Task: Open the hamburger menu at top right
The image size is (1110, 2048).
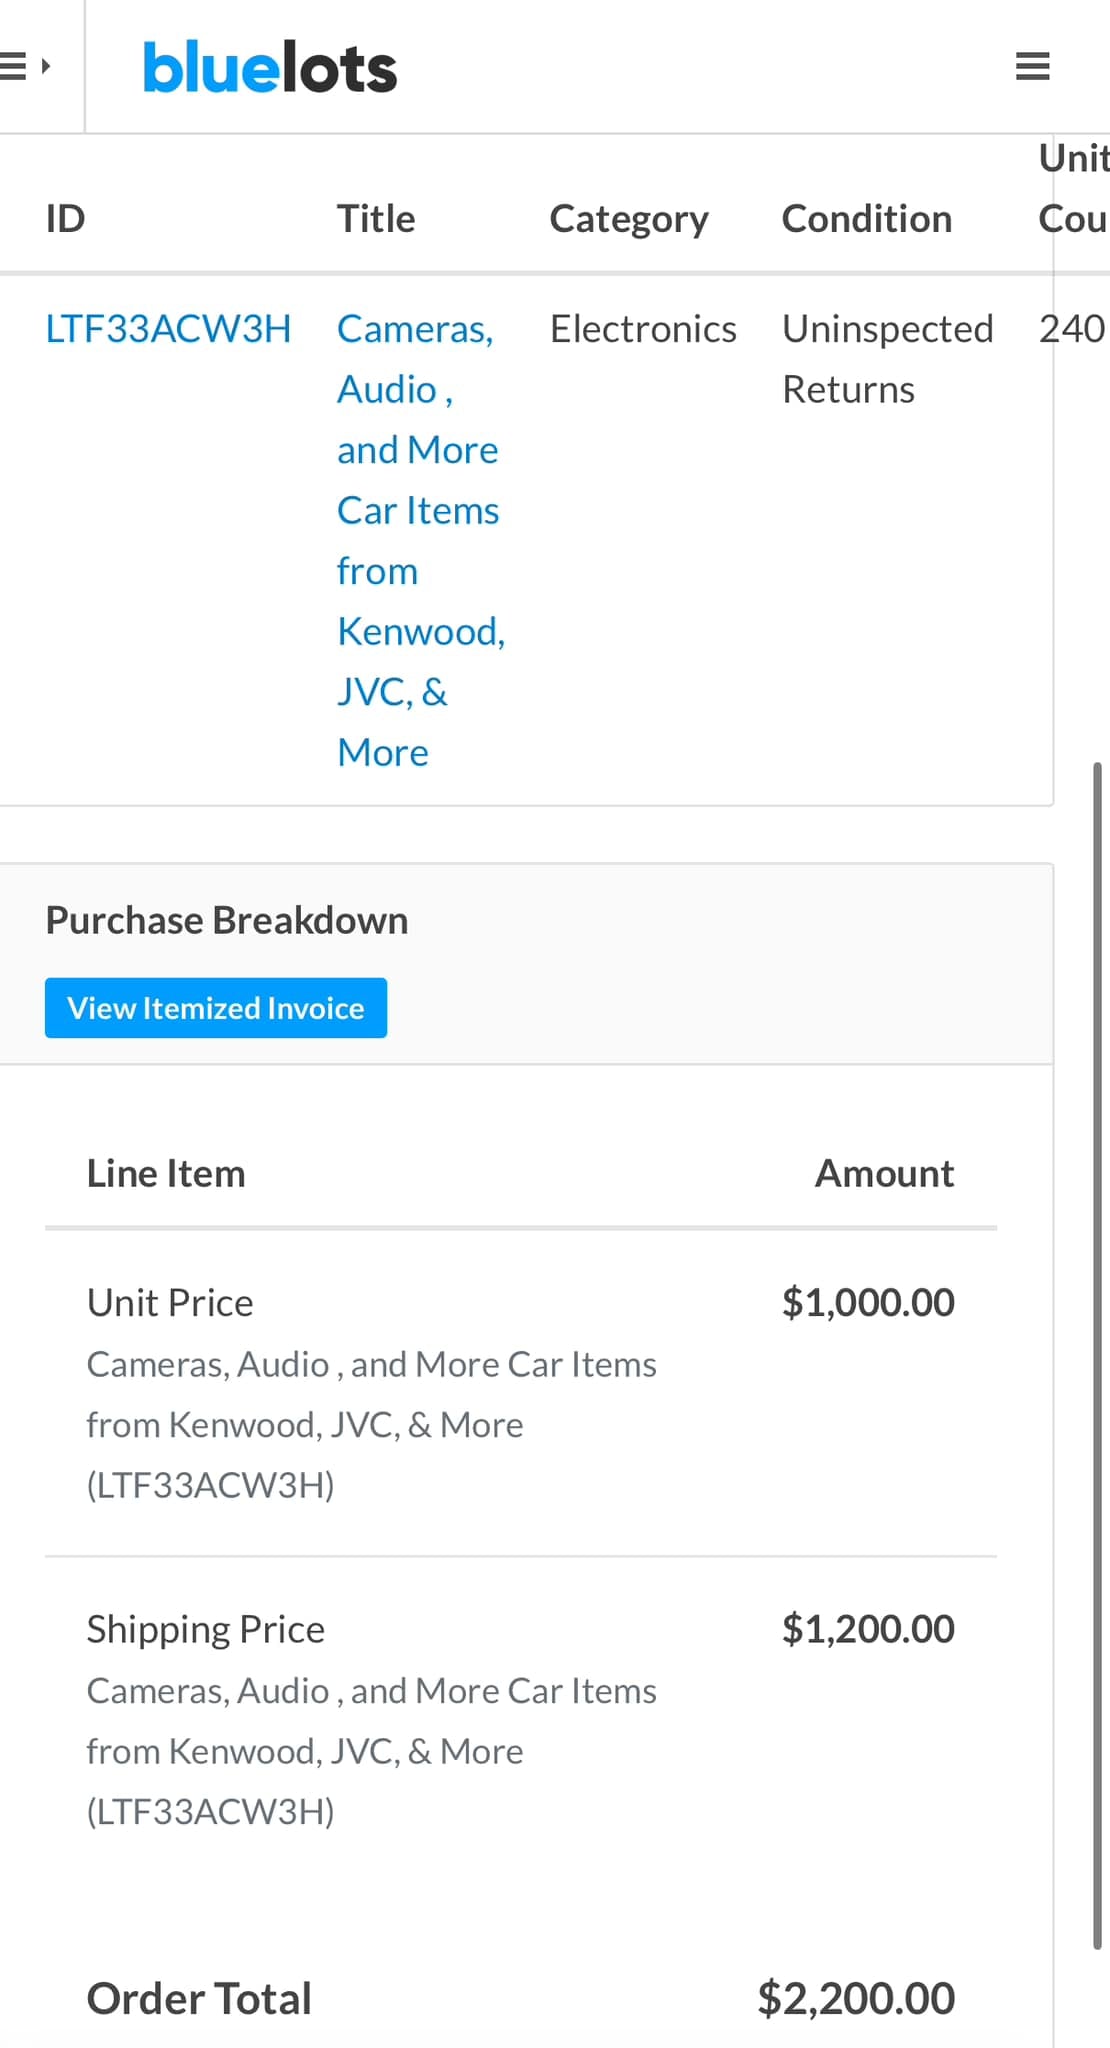Action: 1032,67
